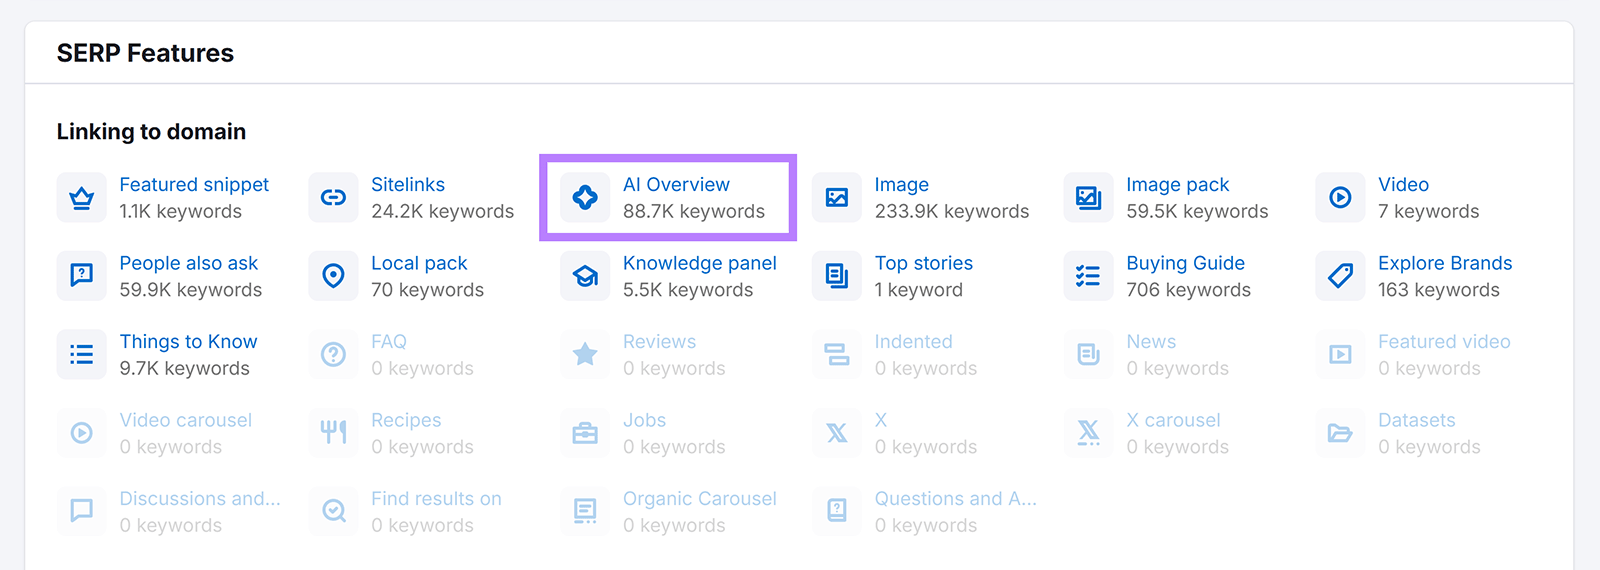Click the Things to Know list icon

pyautogui.click(x=82, y=355)
